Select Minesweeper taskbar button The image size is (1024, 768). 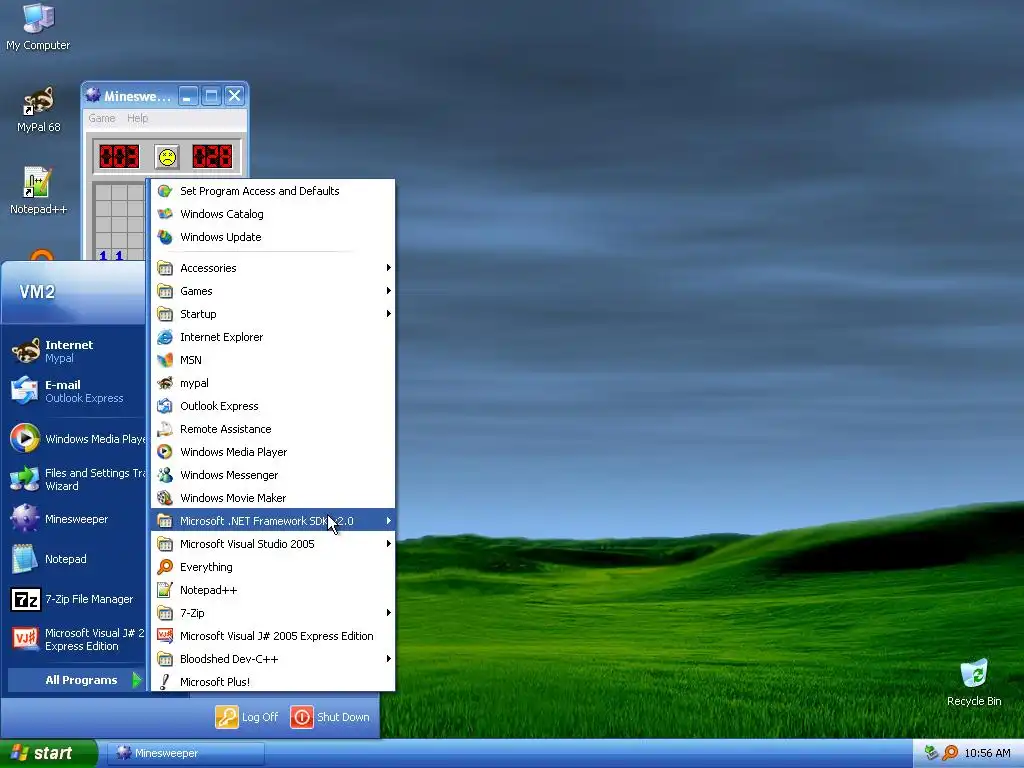click(x=186, y=753)
